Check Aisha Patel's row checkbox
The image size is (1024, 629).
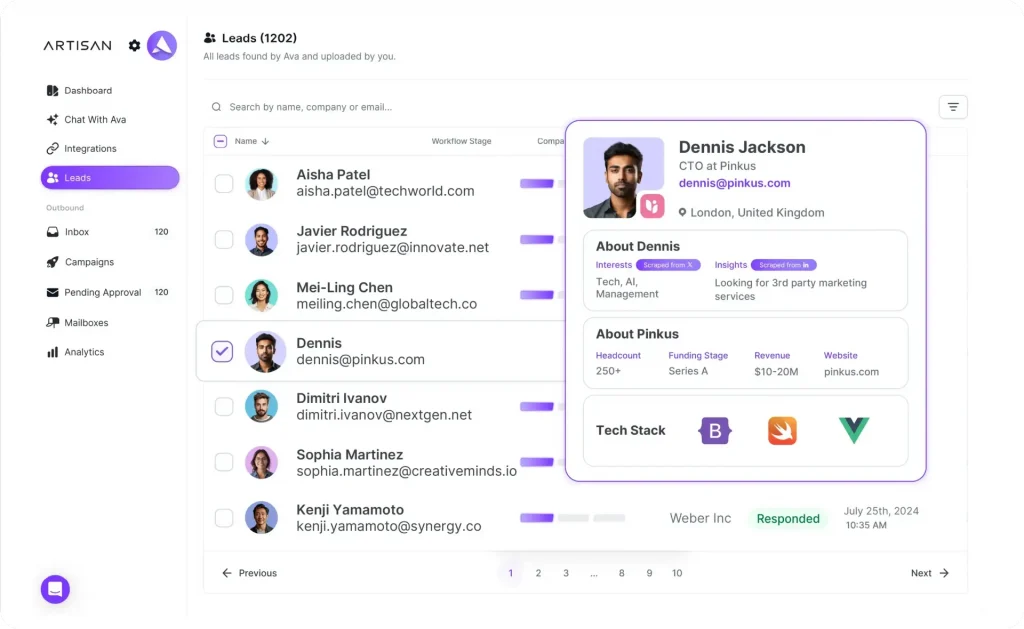222,183
